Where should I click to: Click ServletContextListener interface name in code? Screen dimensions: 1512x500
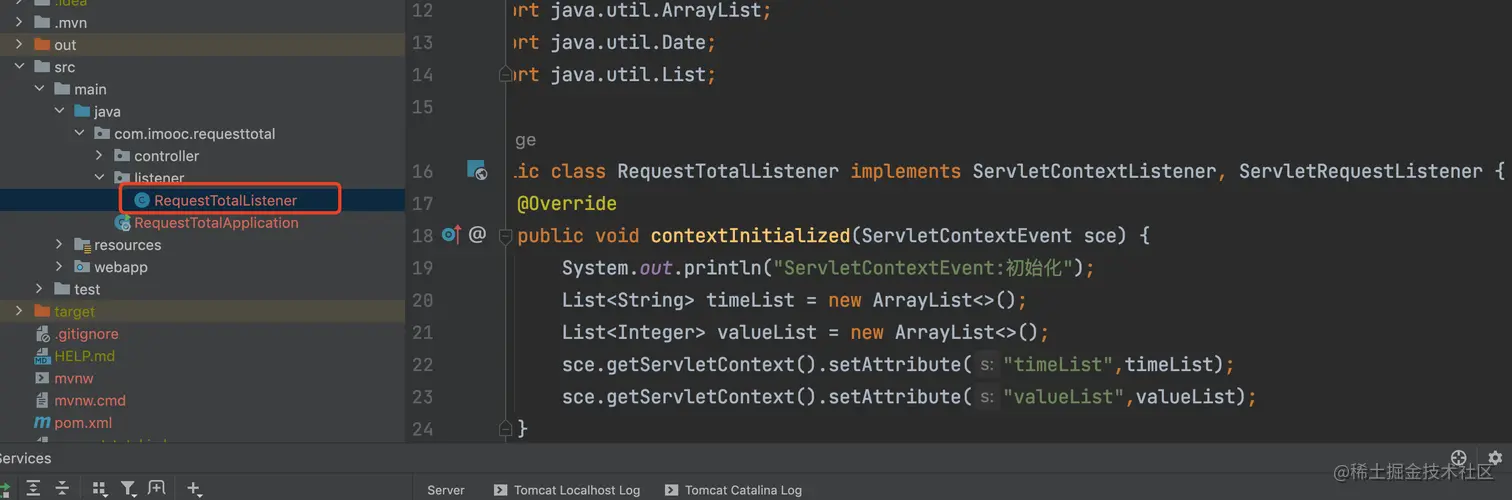click(x=1095, y=172)
